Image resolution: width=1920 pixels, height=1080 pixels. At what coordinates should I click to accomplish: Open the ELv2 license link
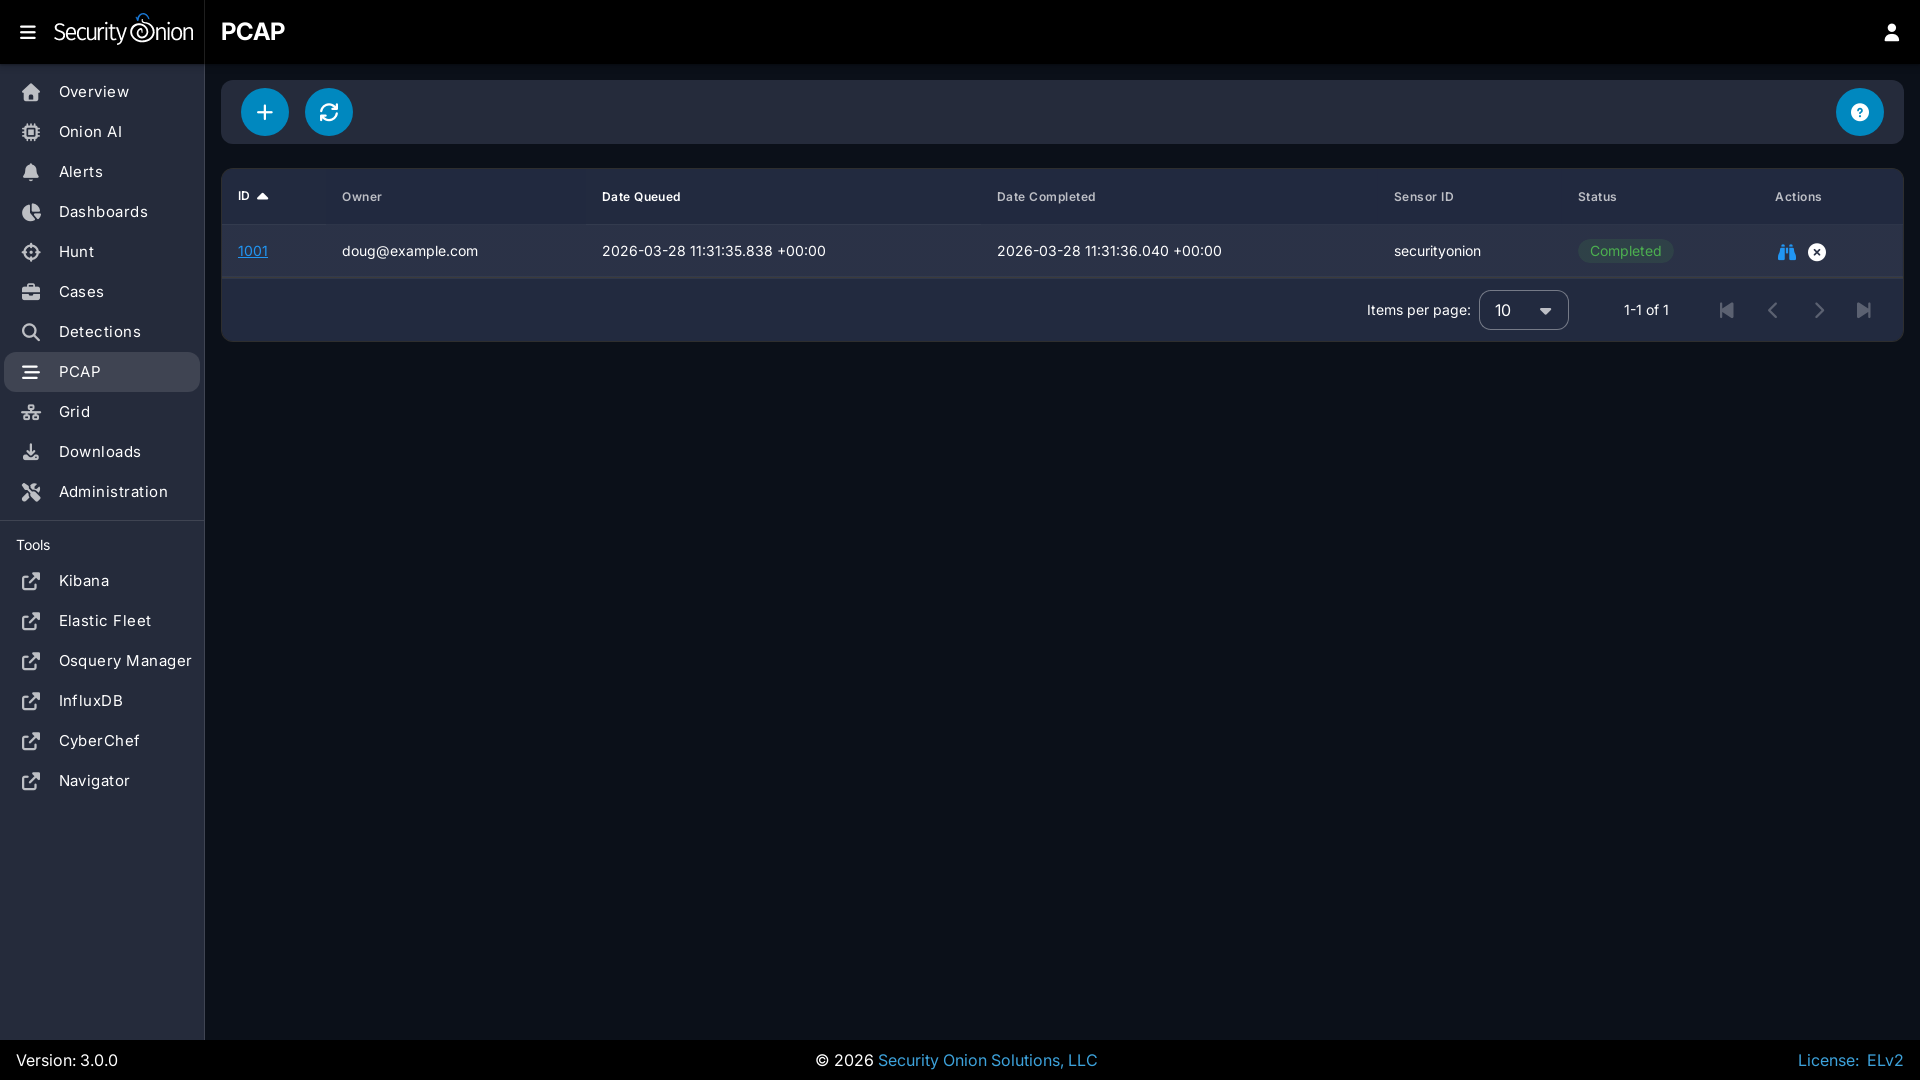(x=1884, y=1060)
